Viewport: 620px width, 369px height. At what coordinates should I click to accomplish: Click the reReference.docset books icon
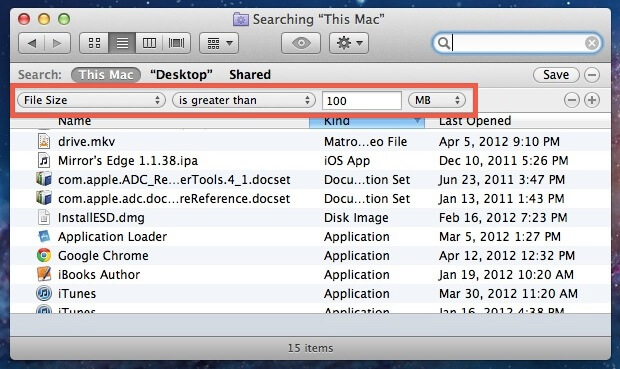pyautogui.click(x=44, y=198)
